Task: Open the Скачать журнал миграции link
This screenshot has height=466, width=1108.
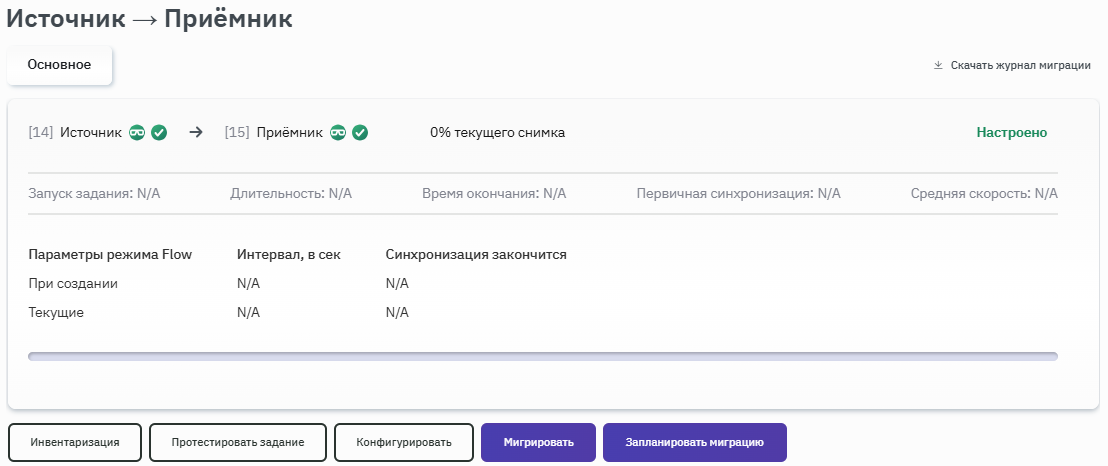Action: (x=1020, y=66)
